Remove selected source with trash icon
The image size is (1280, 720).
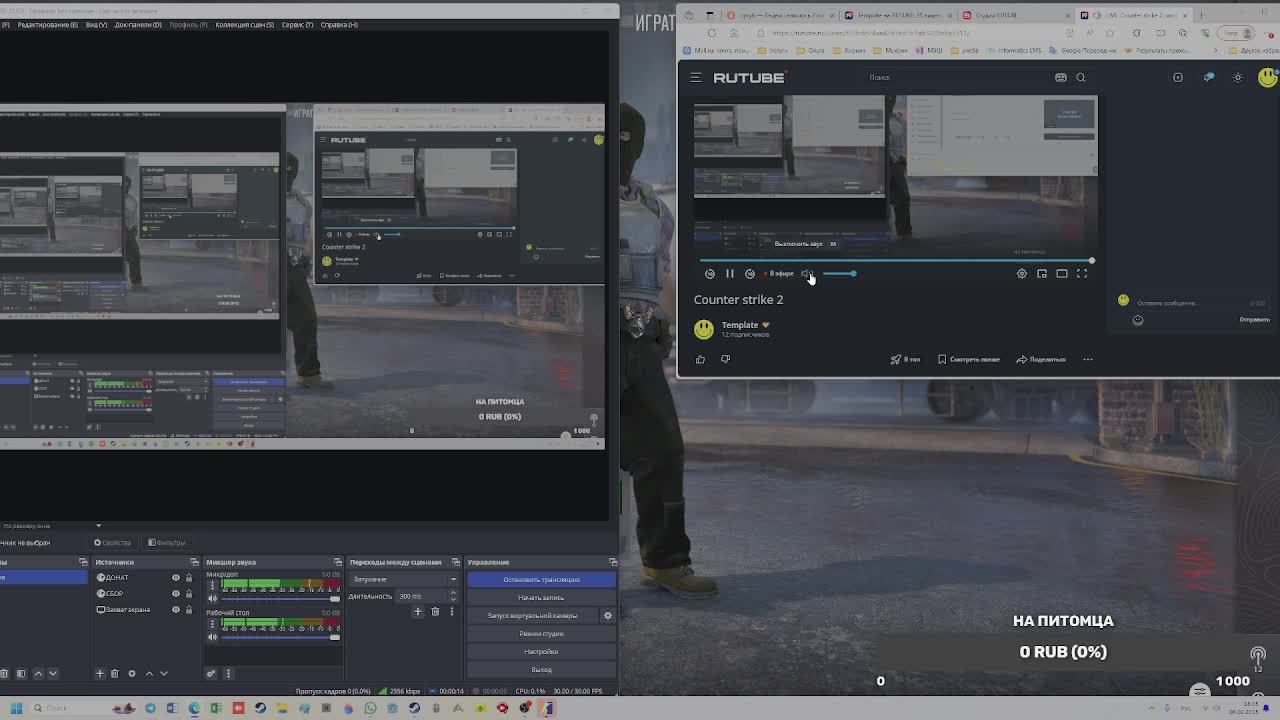coord(114,673)
